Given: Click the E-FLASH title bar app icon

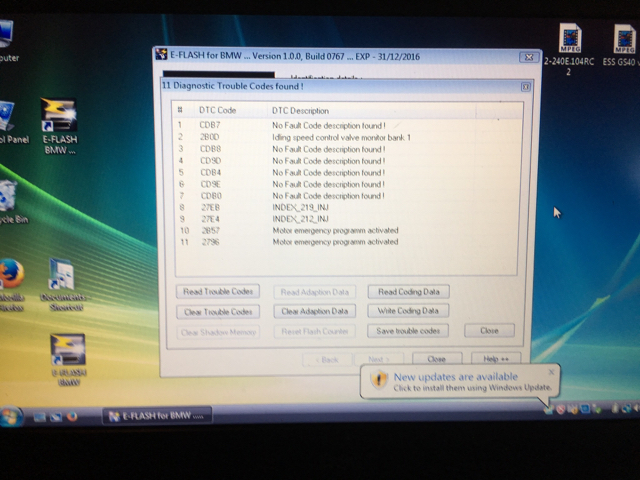Looking at the screenshot, I should [161, 54].
